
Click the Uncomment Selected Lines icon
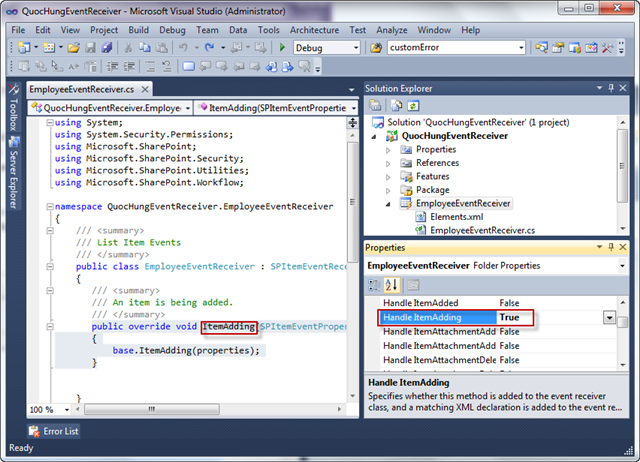[167, 66]
